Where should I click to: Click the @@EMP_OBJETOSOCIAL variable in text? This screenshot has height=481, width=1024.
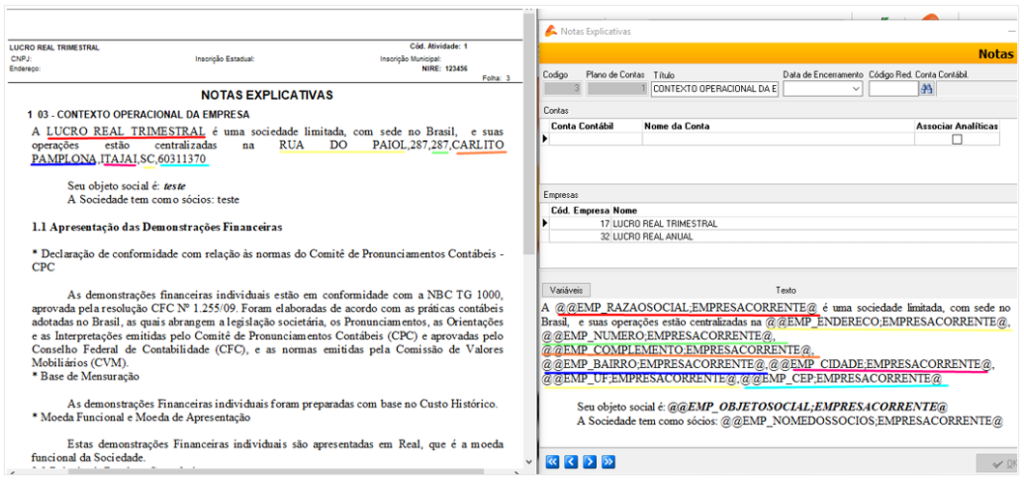807,407
